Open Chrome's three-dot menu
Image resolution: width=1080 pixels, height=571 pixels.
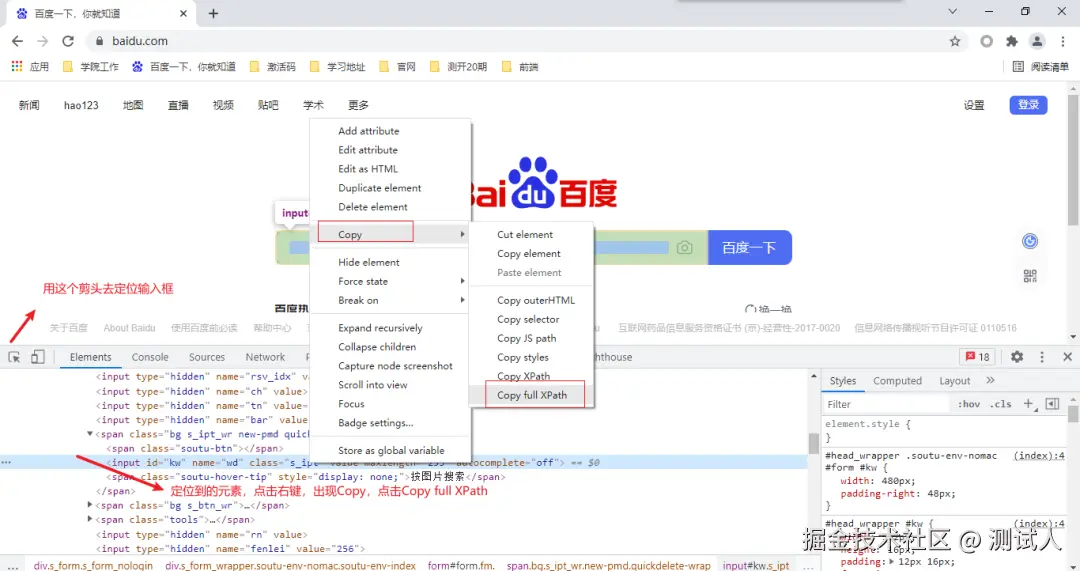click(x=1063, y=41)
